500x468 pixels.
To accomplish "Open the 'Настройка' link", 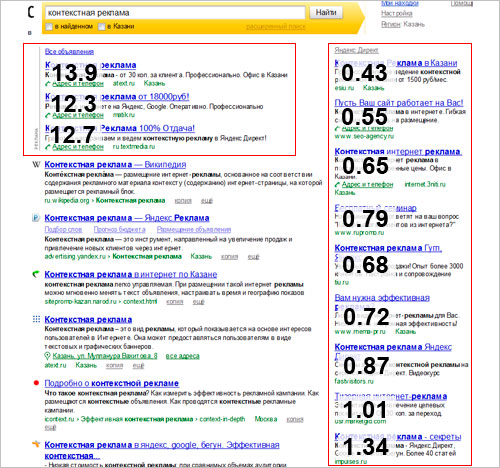I will pyautogui.click(x=397, y=14).
